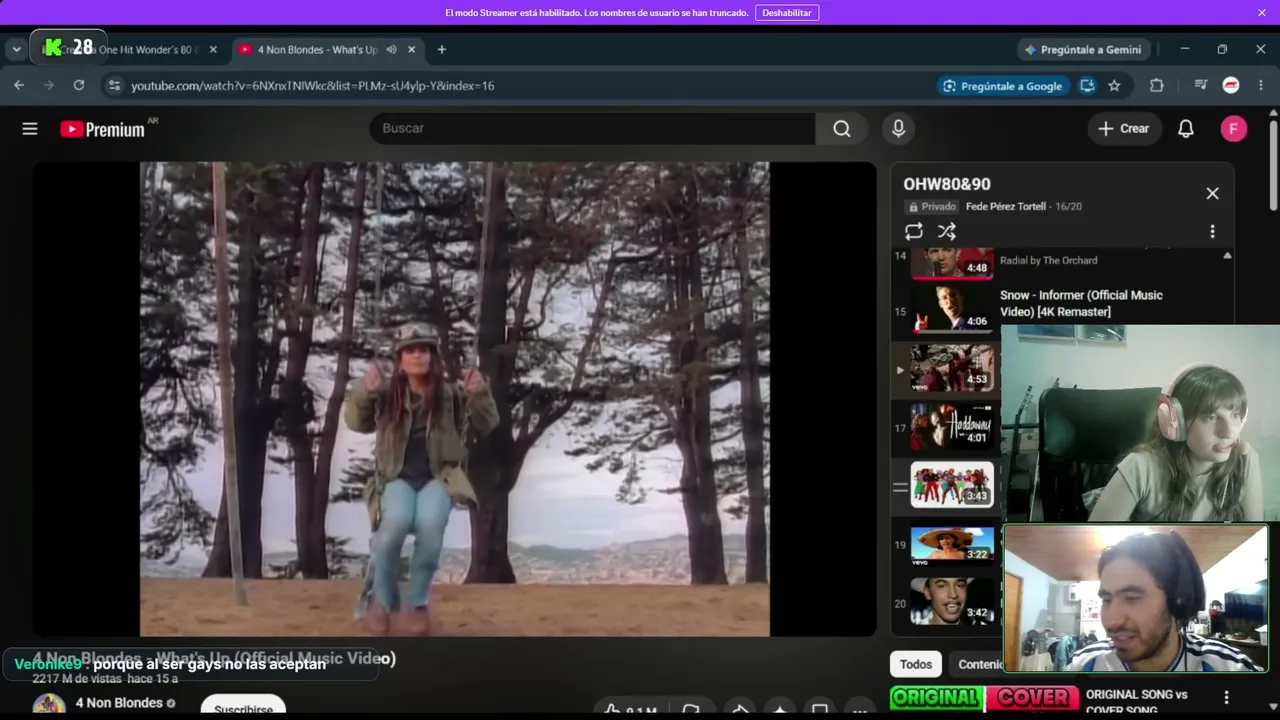The image size is (1280, 720).
Task: Play playlist item 20 thumbnail 3:42
Action: [x=952, y=602]
